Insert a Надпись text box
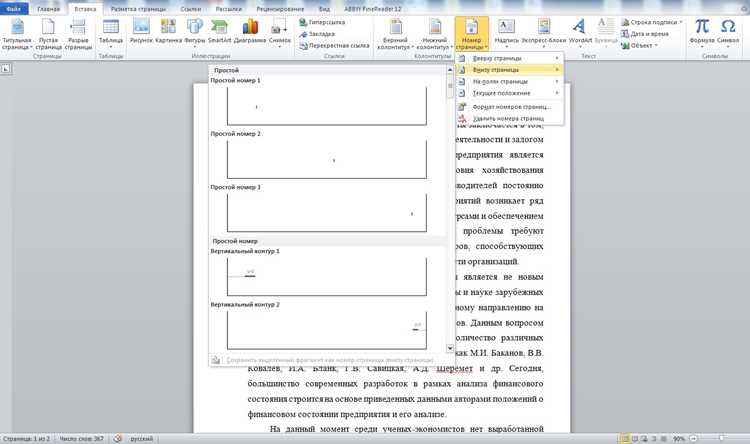This screenshot has height=444, width=750. [507, 33]
